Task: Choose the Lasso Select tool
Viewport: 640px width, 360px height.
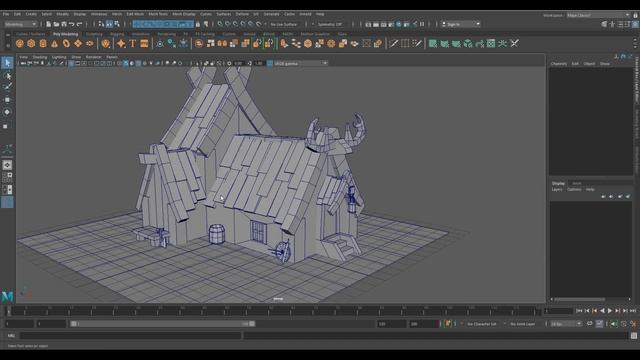Action: [7, 76]
